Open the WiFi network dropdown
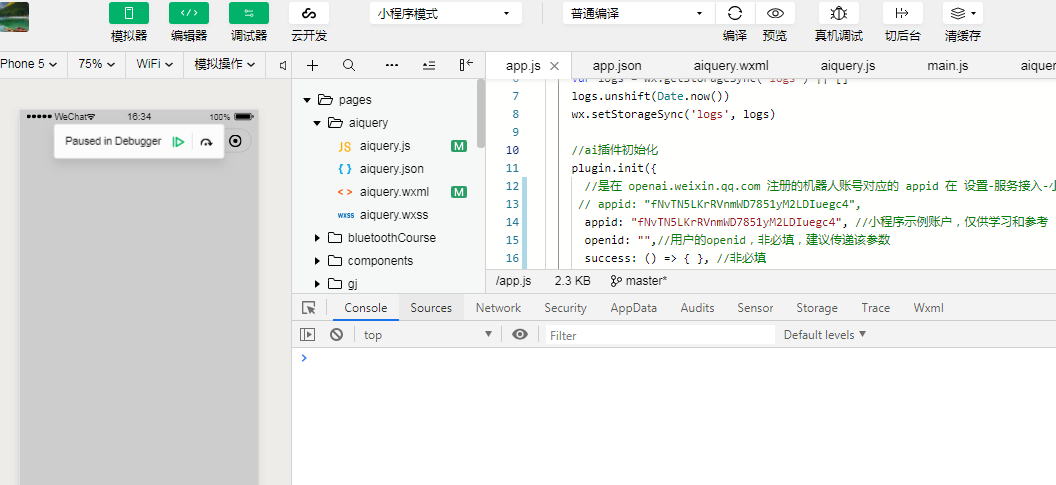 pos(155,64)
